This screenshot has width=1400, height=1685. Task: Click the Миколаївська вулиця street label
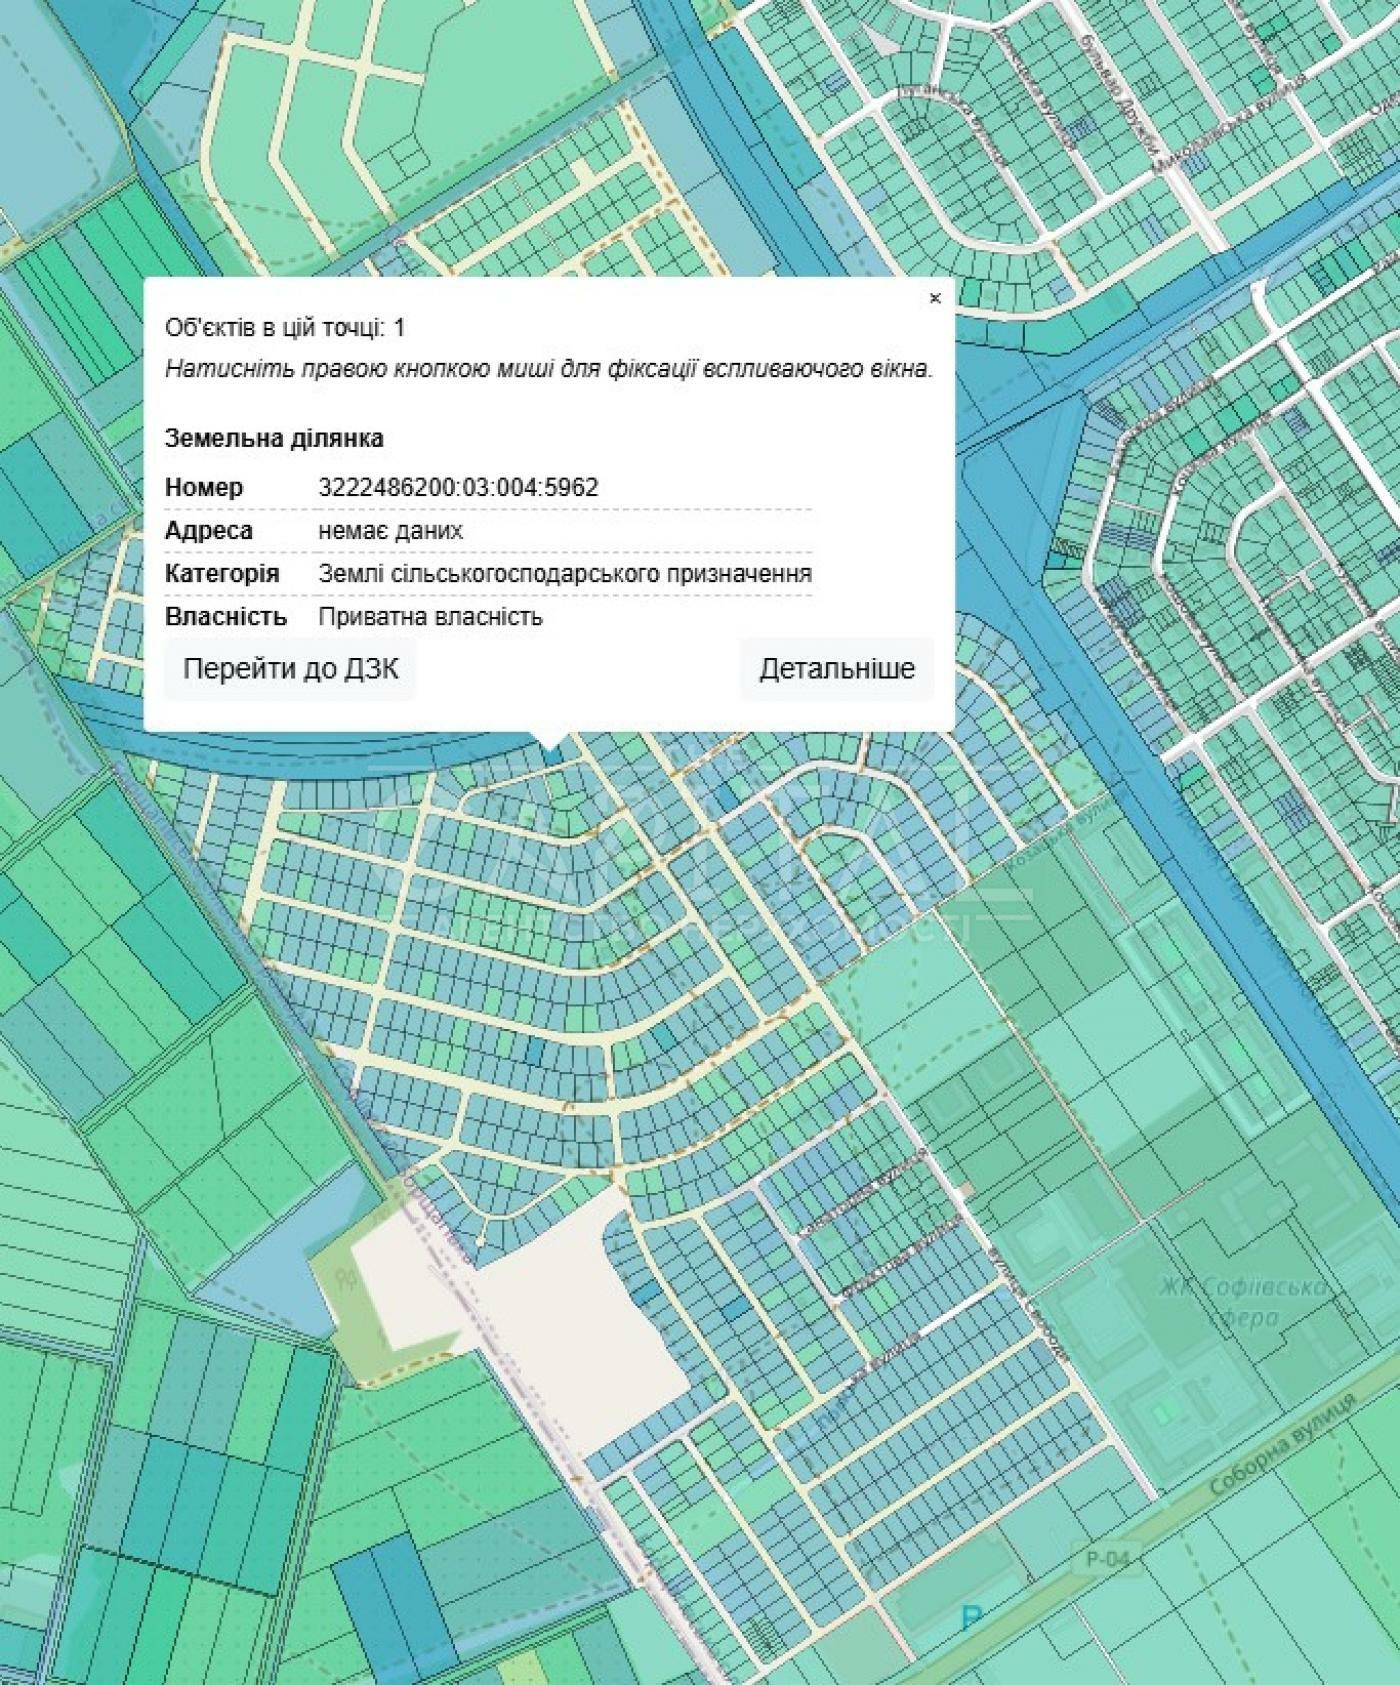tap(1230, 125)
